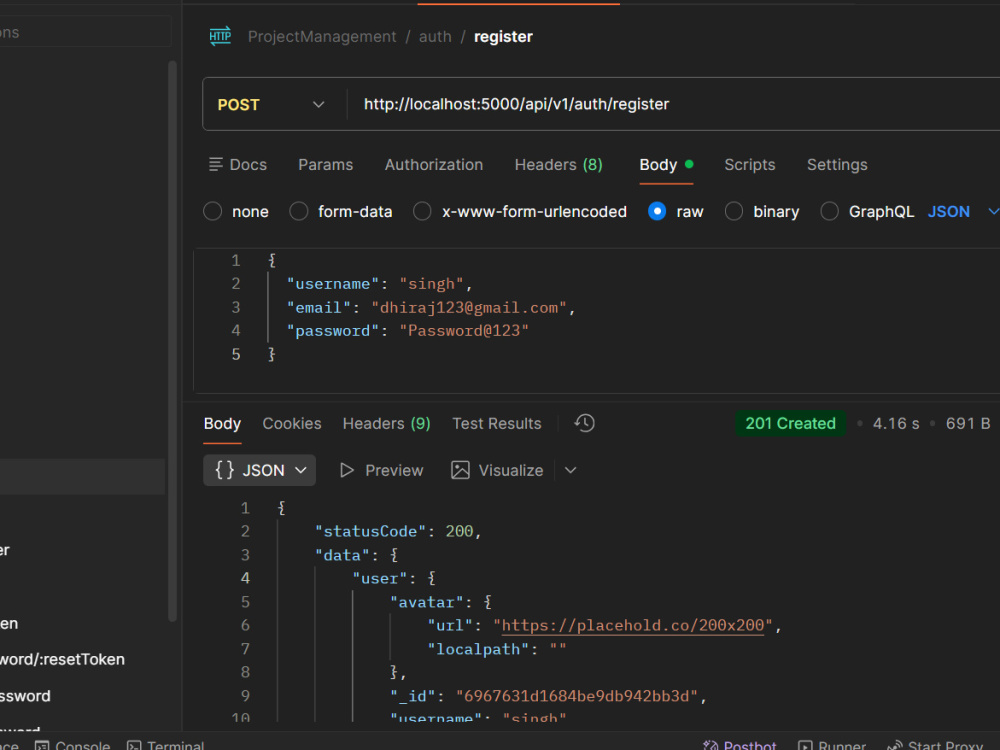The height and width of the screenshot is (750, 1000).
Task: Switch to the Authorization tab
Action: pos(434,165)
